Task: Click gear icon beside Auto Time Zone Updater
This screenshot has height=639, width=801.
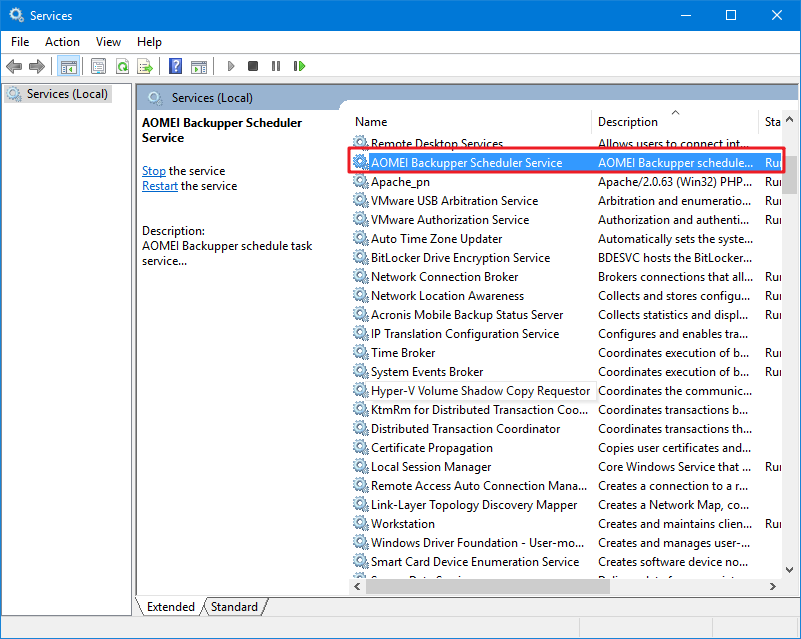Action: click(x=361, y=239)
